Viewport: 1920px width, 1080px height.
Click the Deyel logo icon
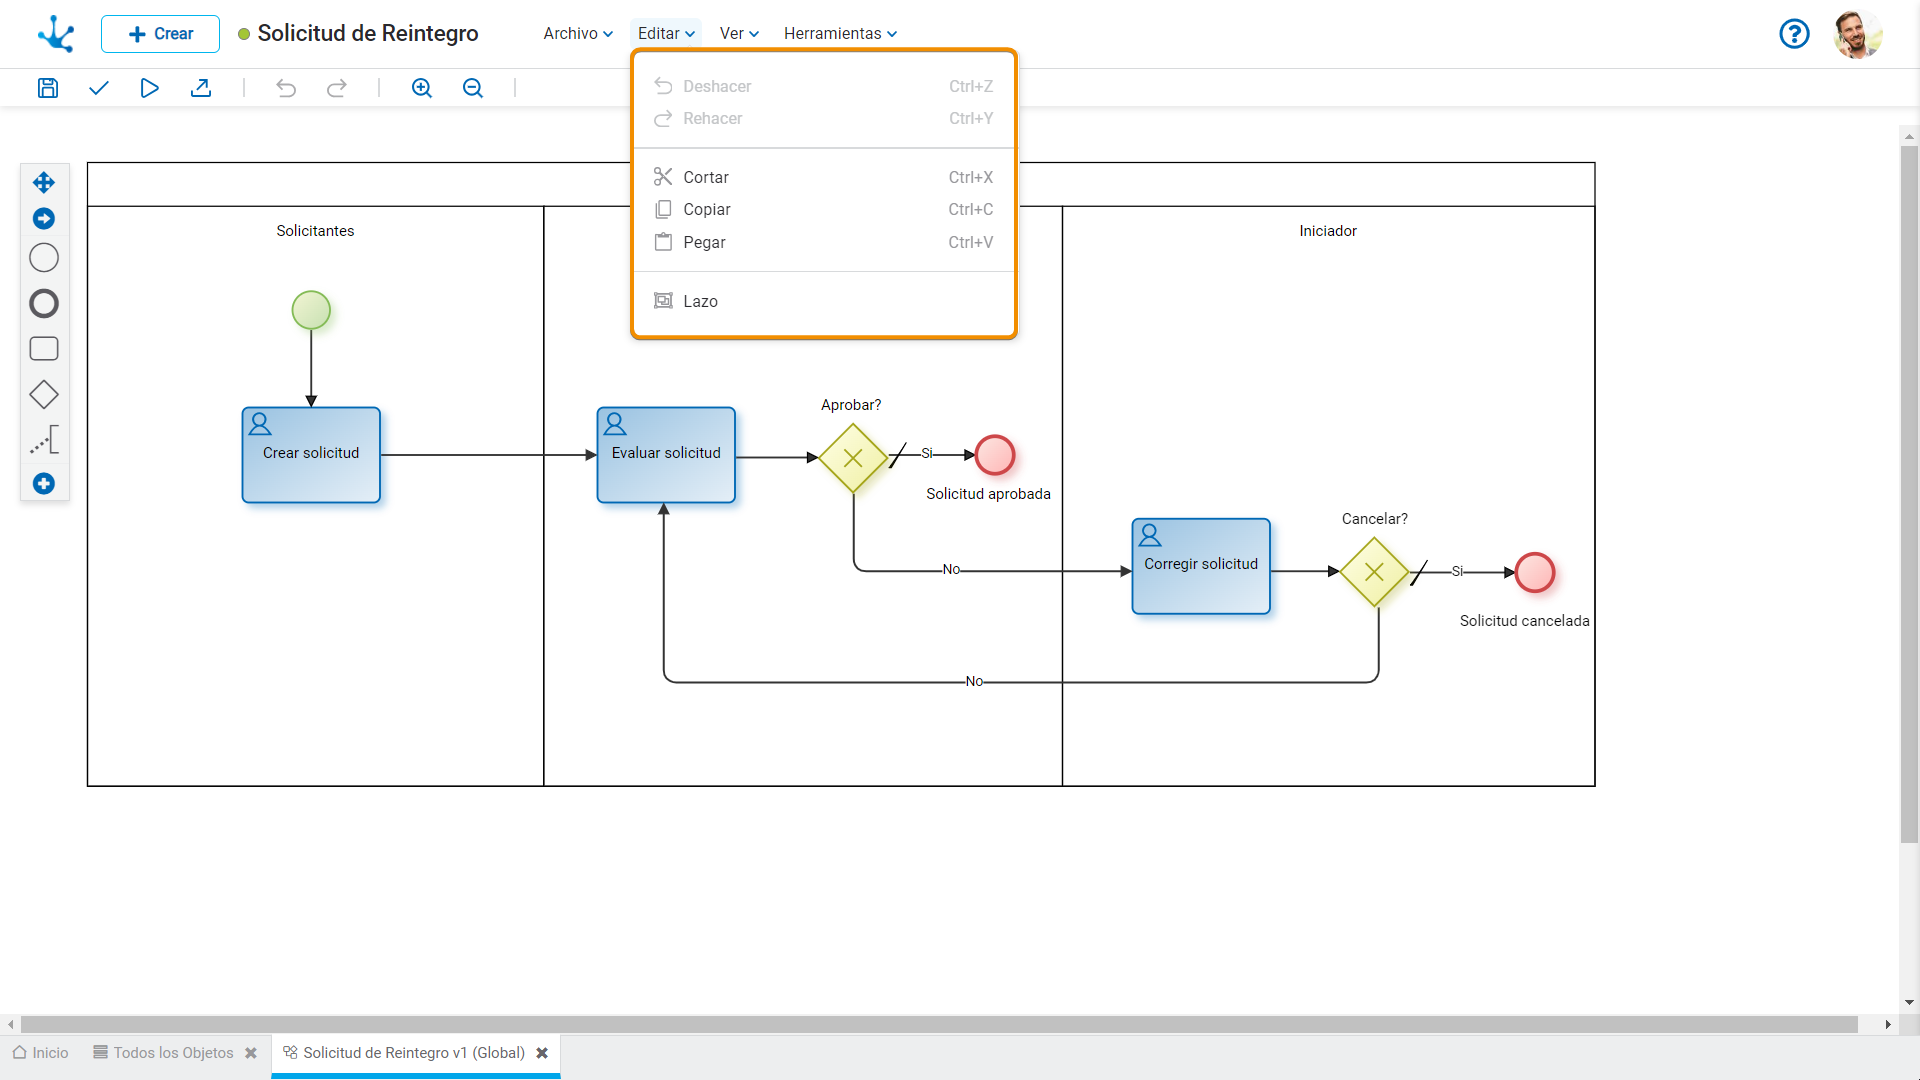point(56,33)
